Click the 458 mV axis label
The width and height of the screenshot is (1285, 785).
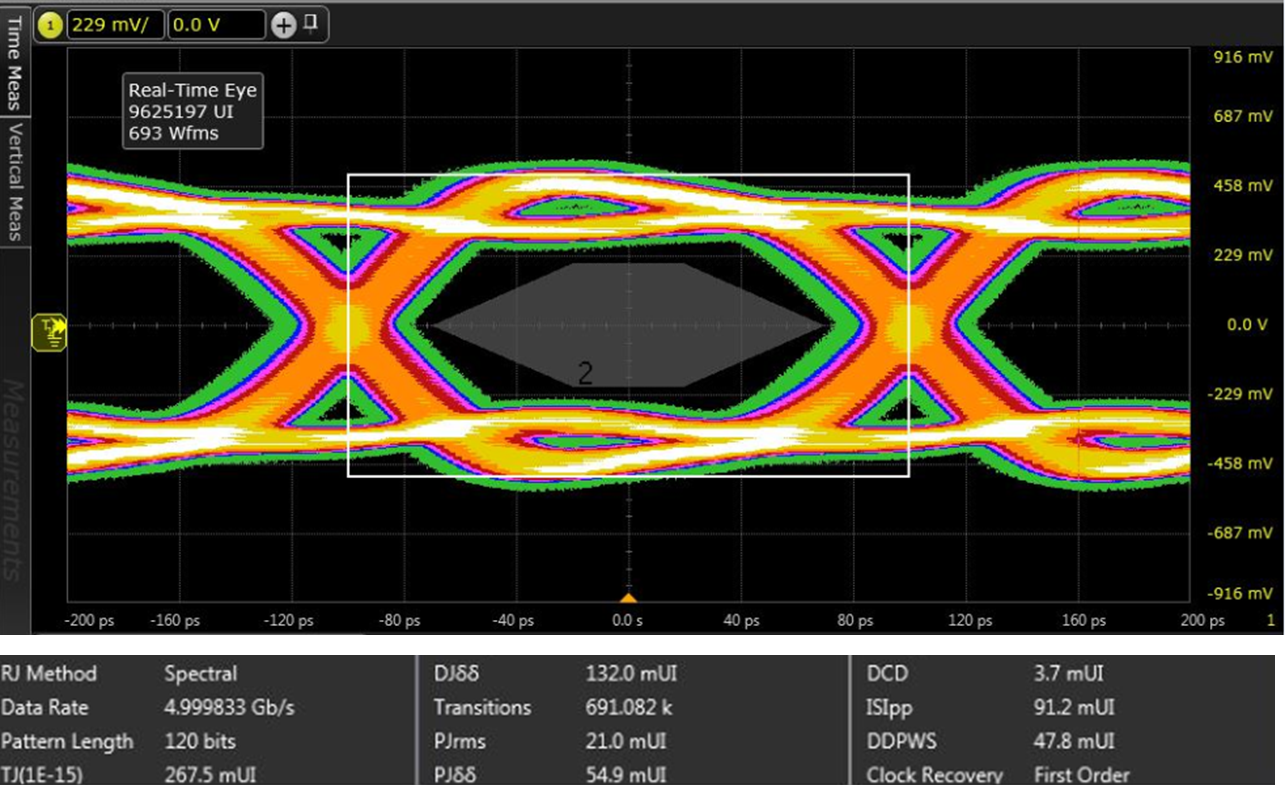click(x=1241, y=186)
